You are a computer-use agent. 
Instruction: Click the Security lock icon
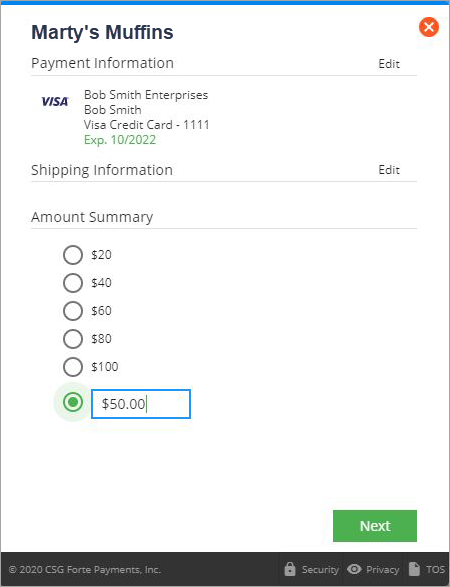290,569
